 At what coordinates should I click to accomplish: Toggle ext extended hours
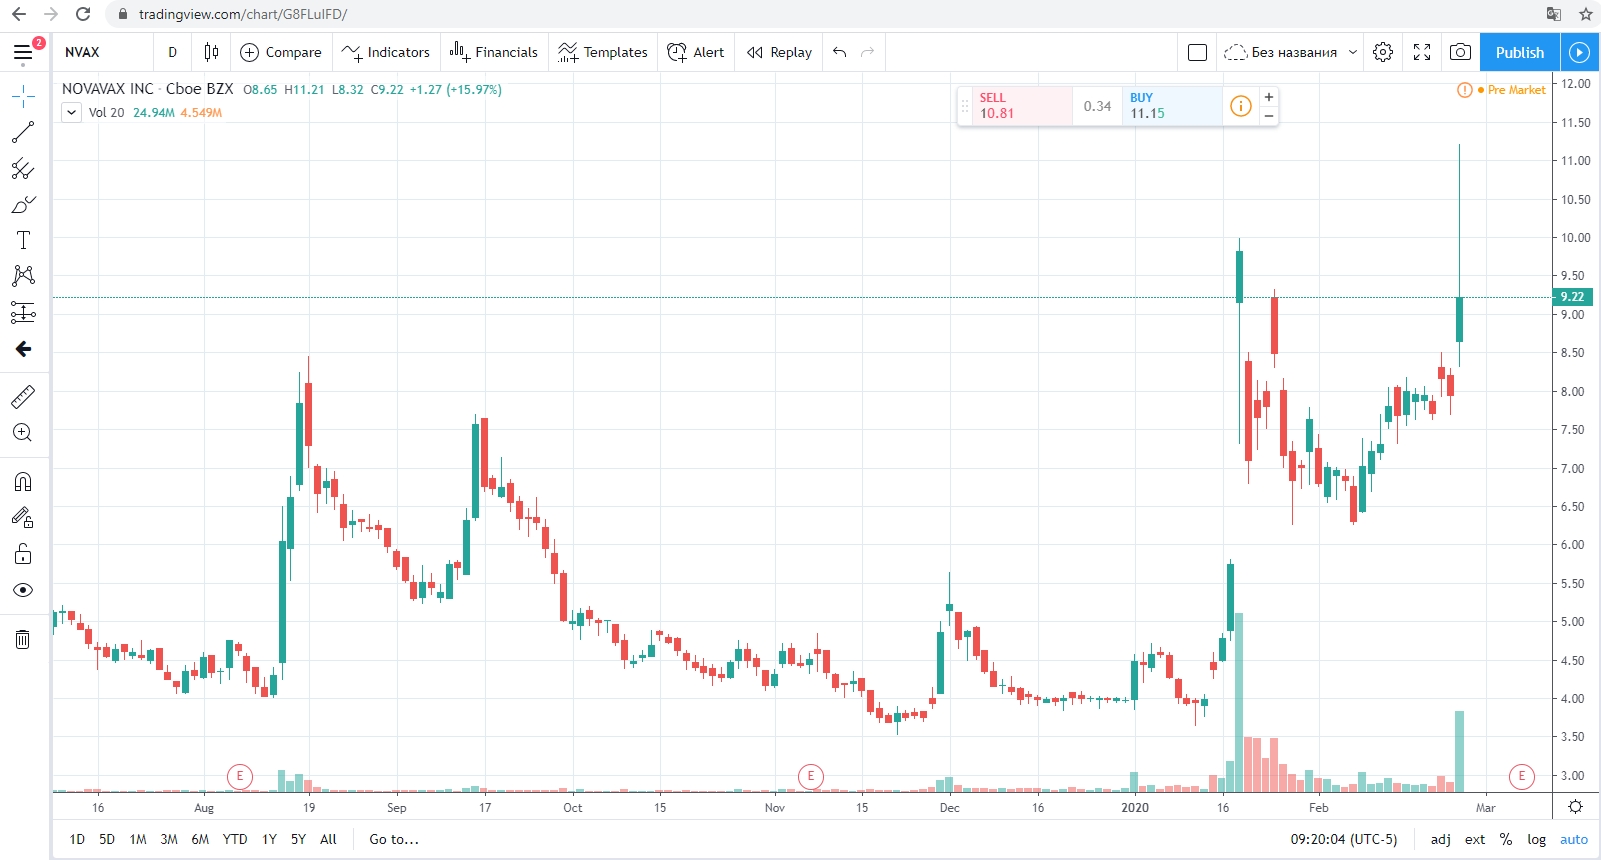(1475, 839)
